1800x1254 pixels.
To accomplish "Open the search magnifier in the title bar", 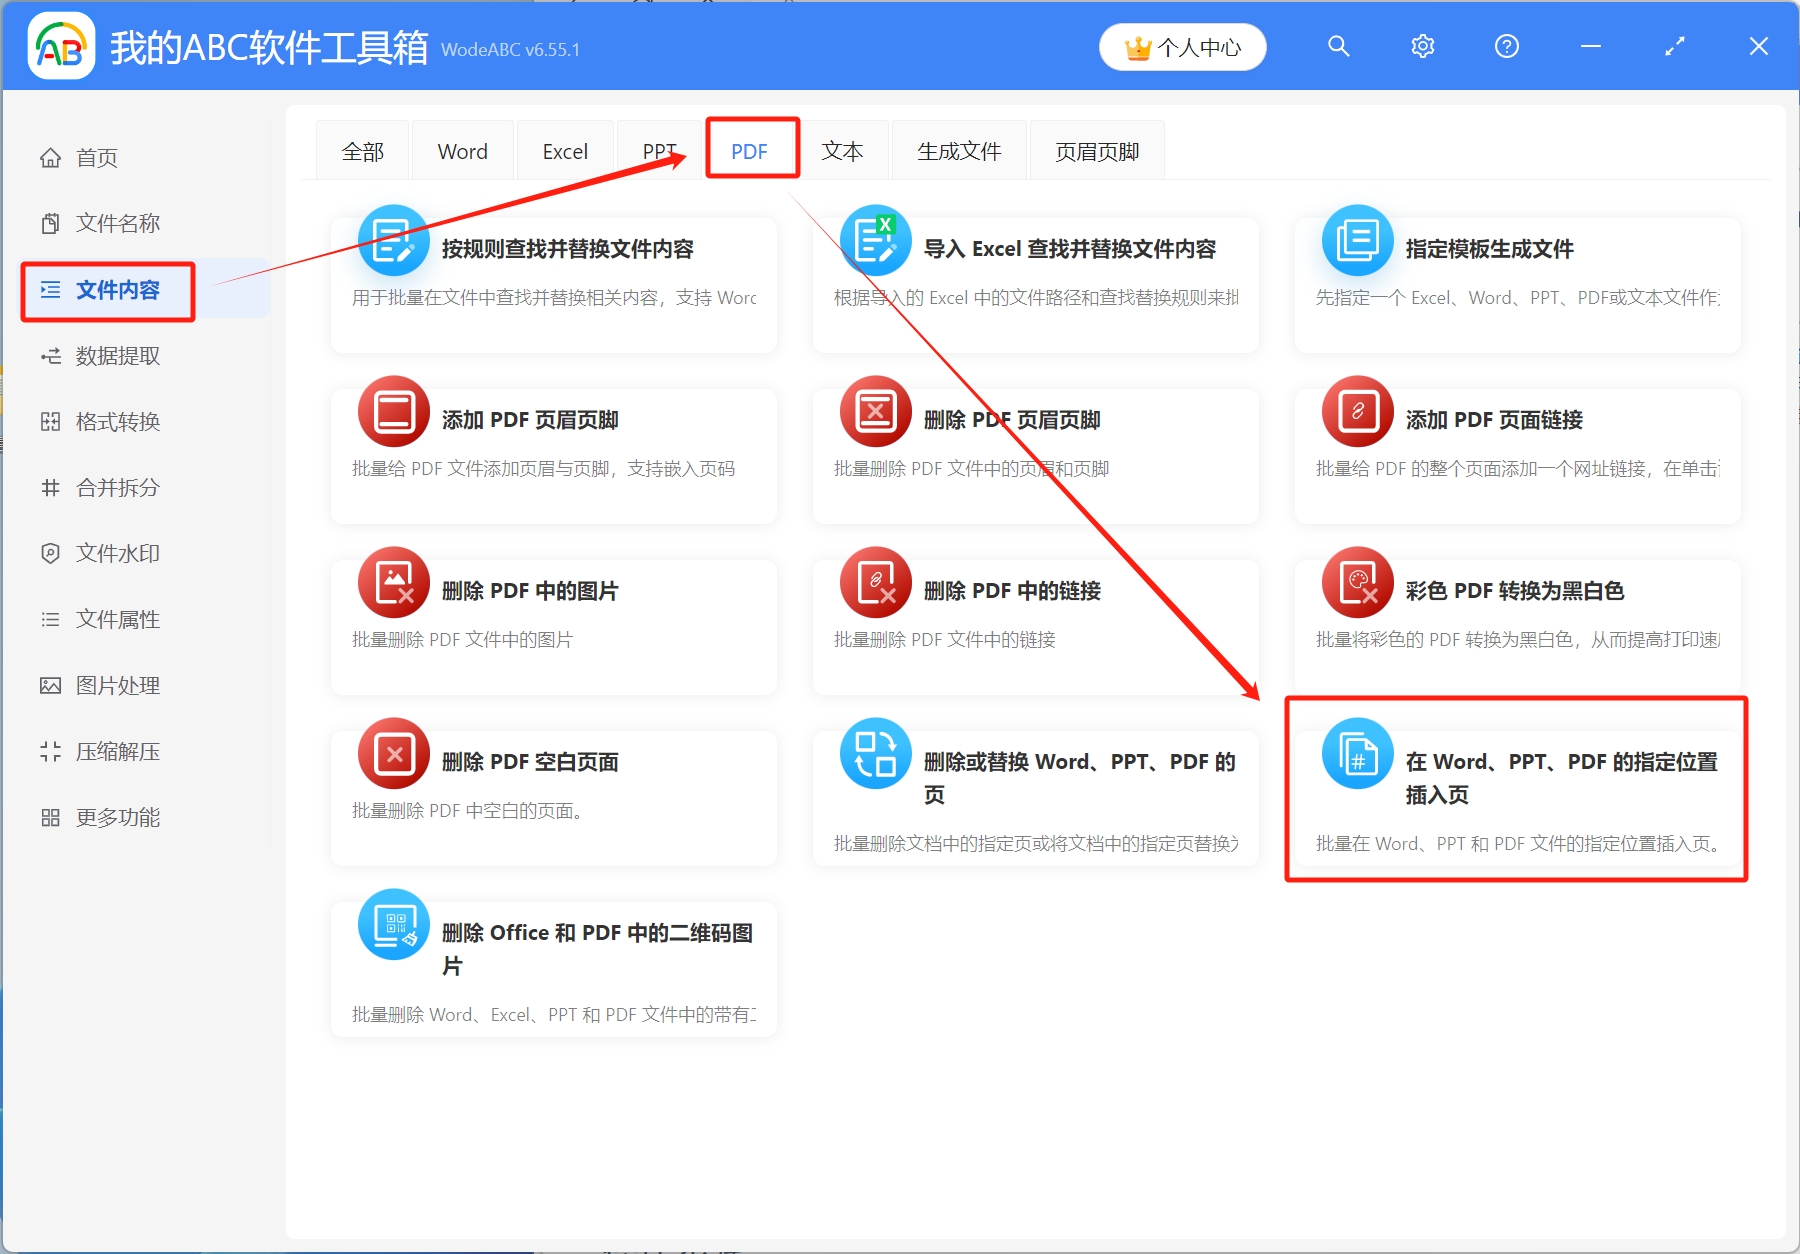I will coord(1338,46).
